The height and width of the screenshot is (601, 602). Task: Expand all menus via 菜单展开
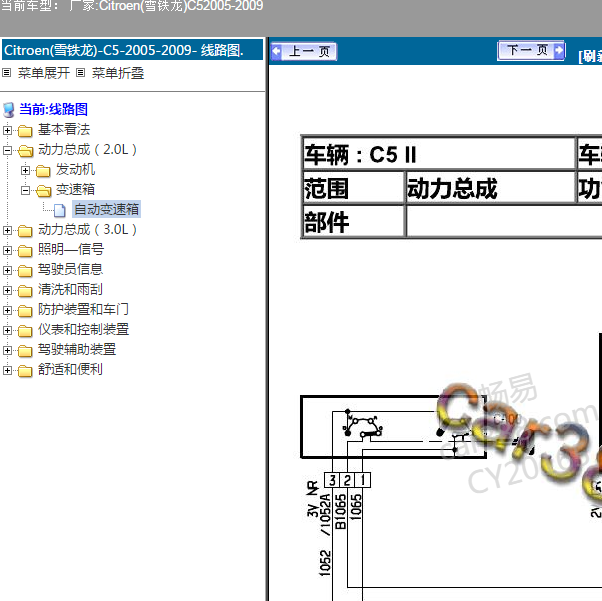44,73
